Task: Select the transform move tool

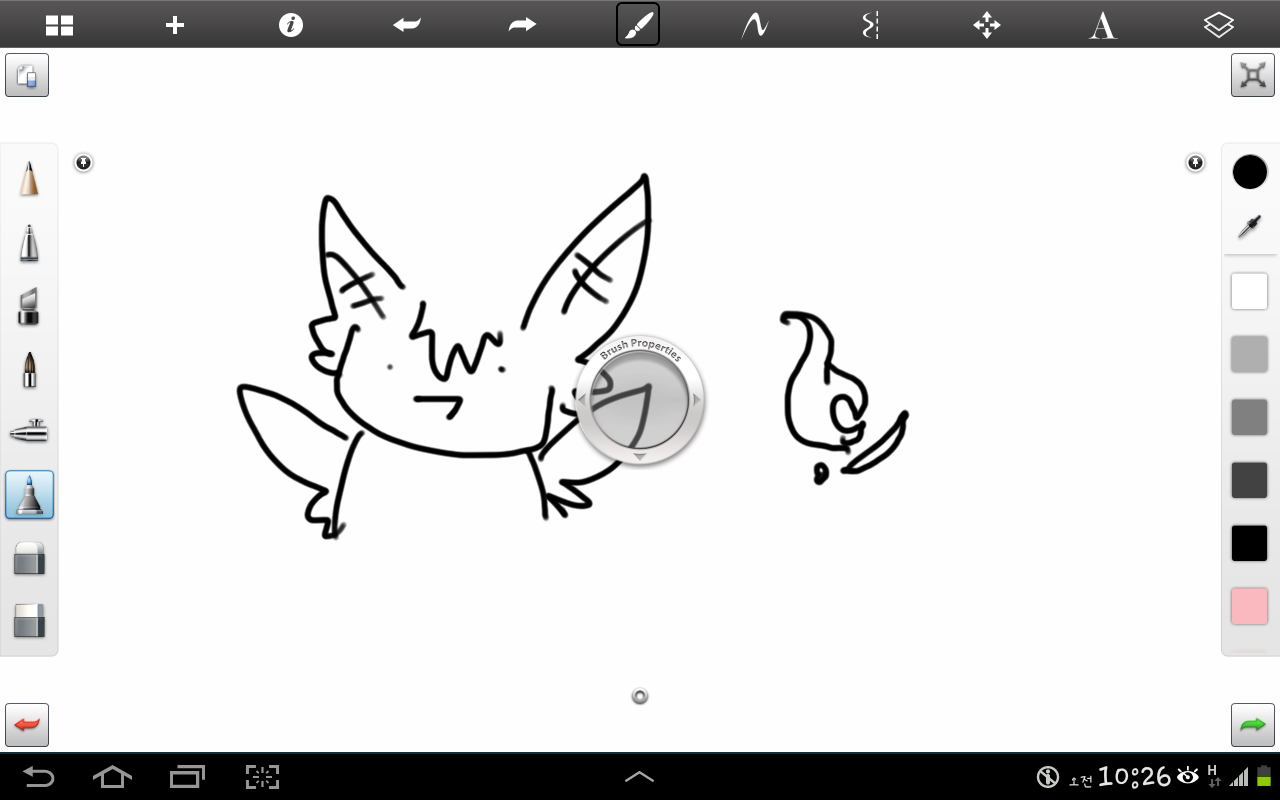Action: coord(987,25)
